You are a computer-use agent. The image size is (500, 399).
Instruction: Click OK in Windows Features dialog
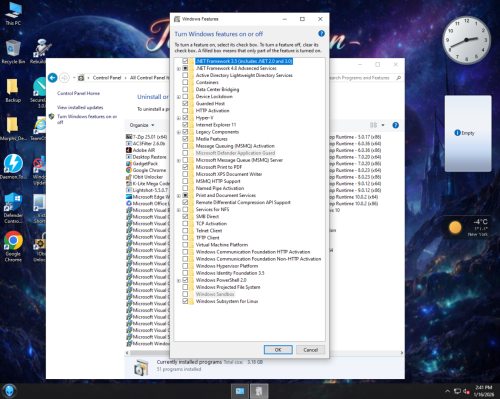point(278,350)
